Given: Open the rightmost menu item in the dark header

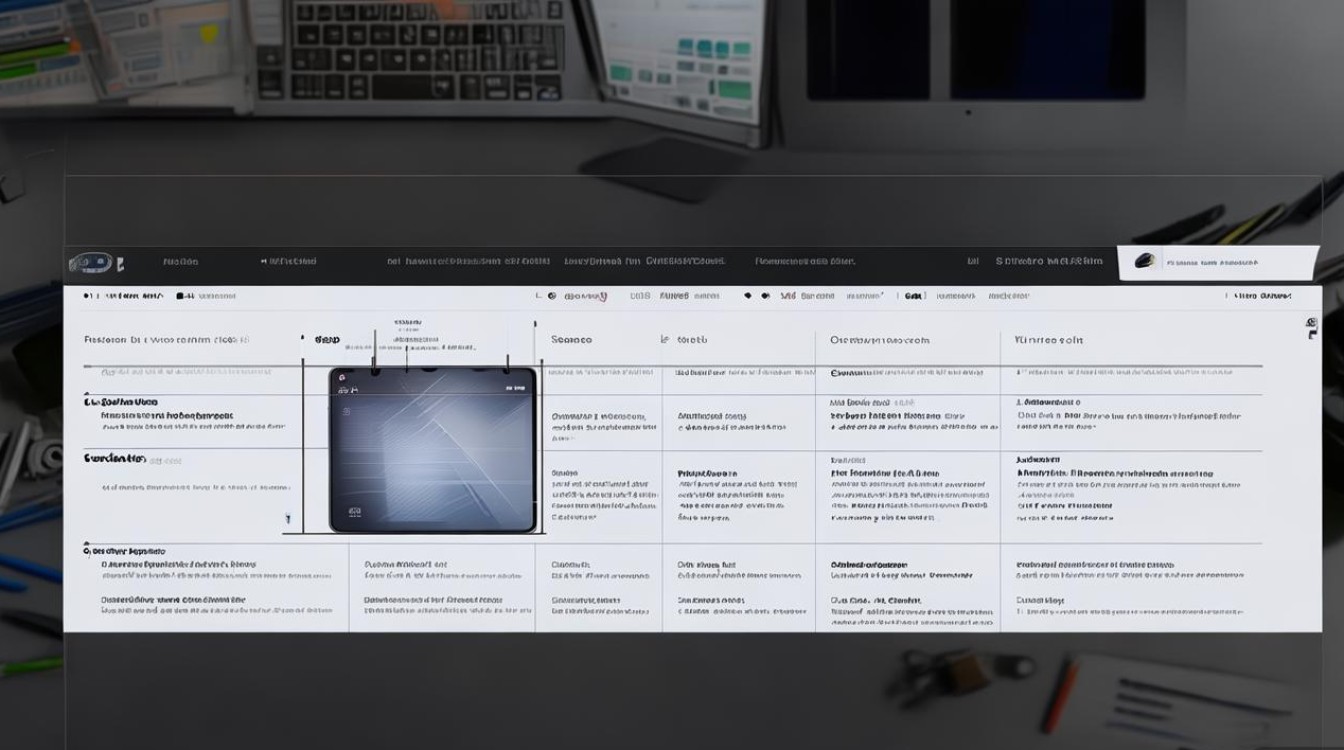Looking at the screenshot, I should point(1049,261).
